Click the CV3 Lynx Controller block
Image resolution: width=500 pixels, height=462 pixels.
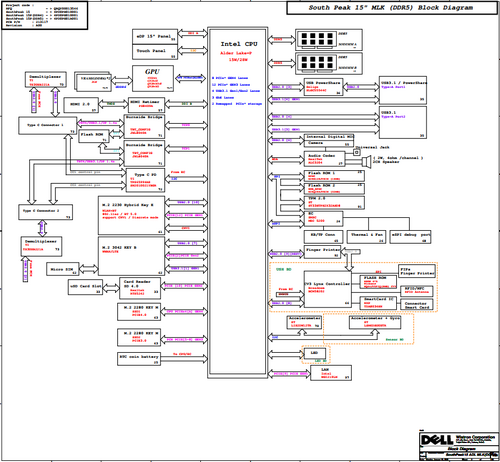[x=328, y=289]
